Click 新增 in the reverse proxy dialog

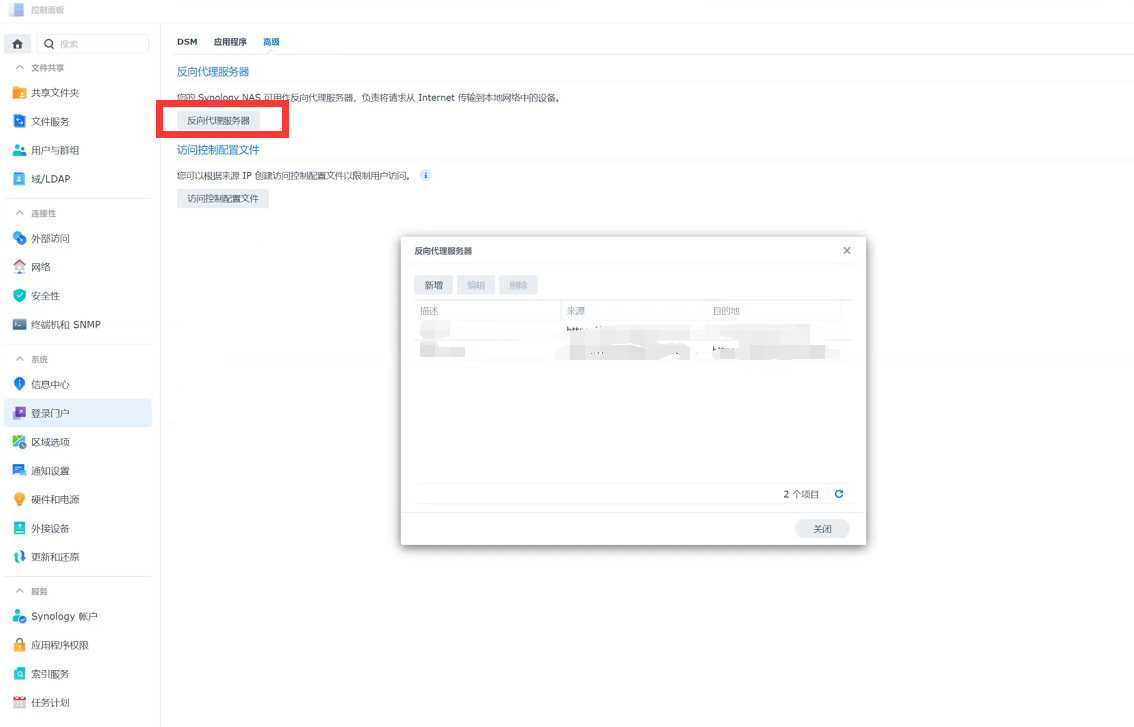click(x=433, y=284)
